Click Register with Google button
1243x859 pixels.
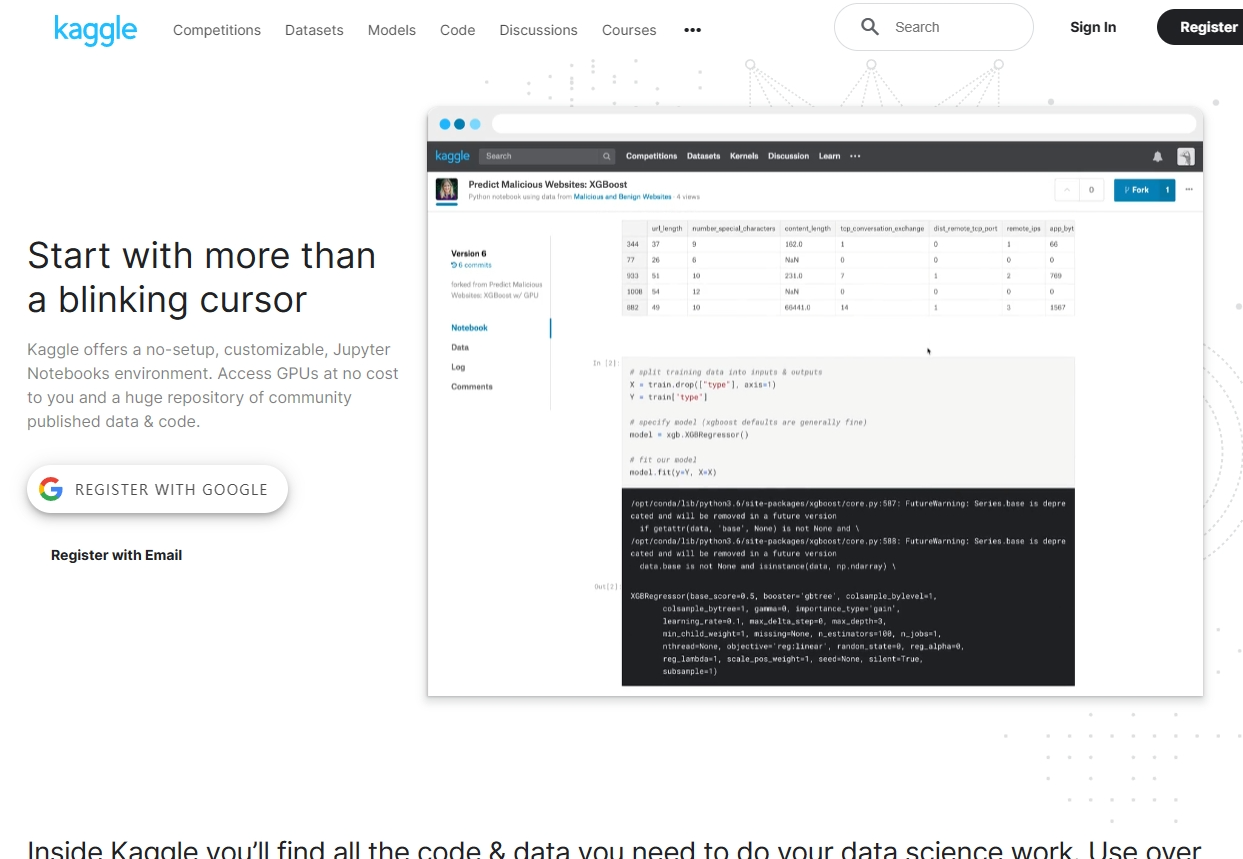point(157,489)
